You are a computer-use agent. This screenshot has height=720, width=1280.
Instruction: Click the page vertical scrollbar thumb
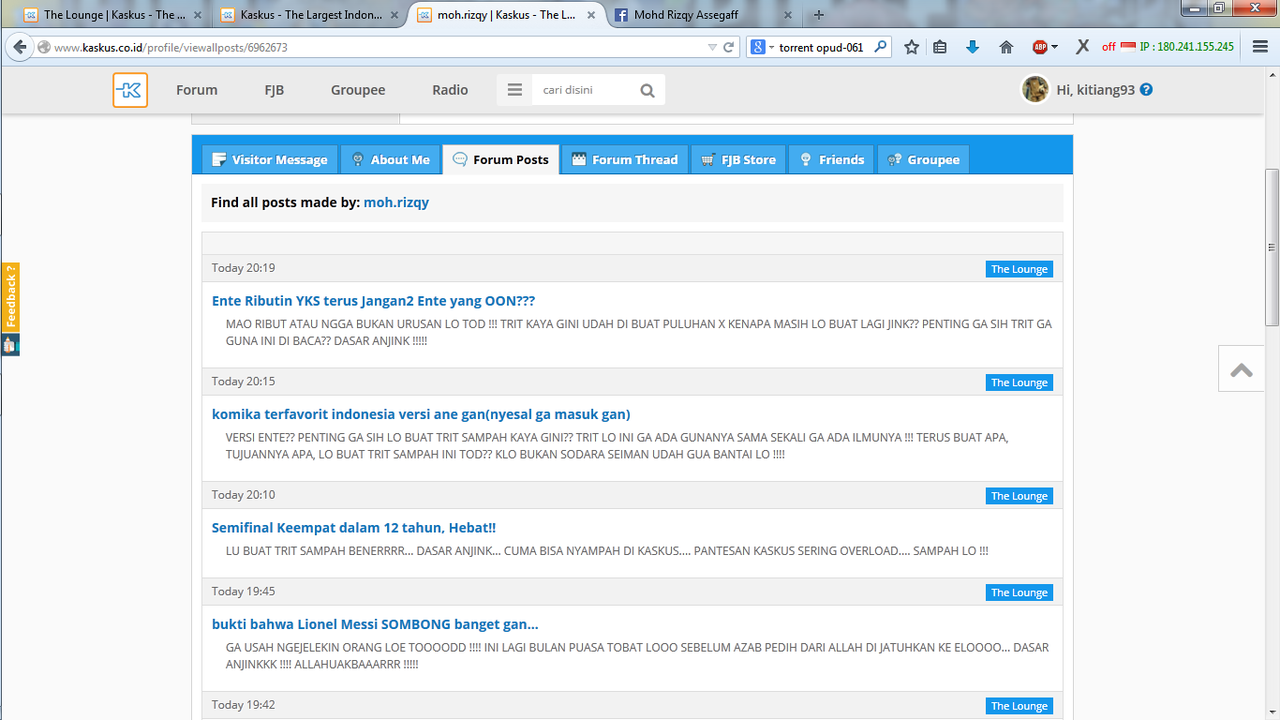click(x=1272, y=248)
